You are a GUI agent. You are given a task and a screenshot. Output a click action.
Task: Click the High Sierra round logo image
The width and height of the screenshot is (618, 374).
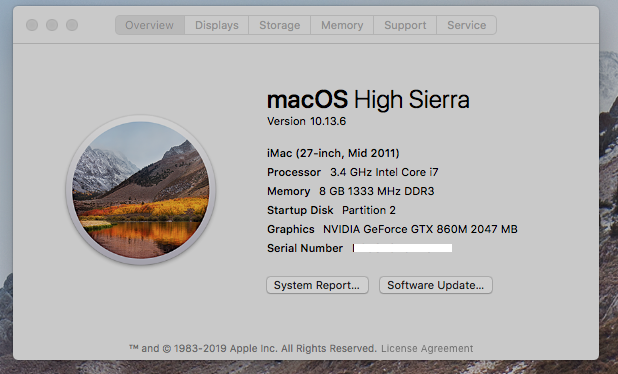pos(141,190)
